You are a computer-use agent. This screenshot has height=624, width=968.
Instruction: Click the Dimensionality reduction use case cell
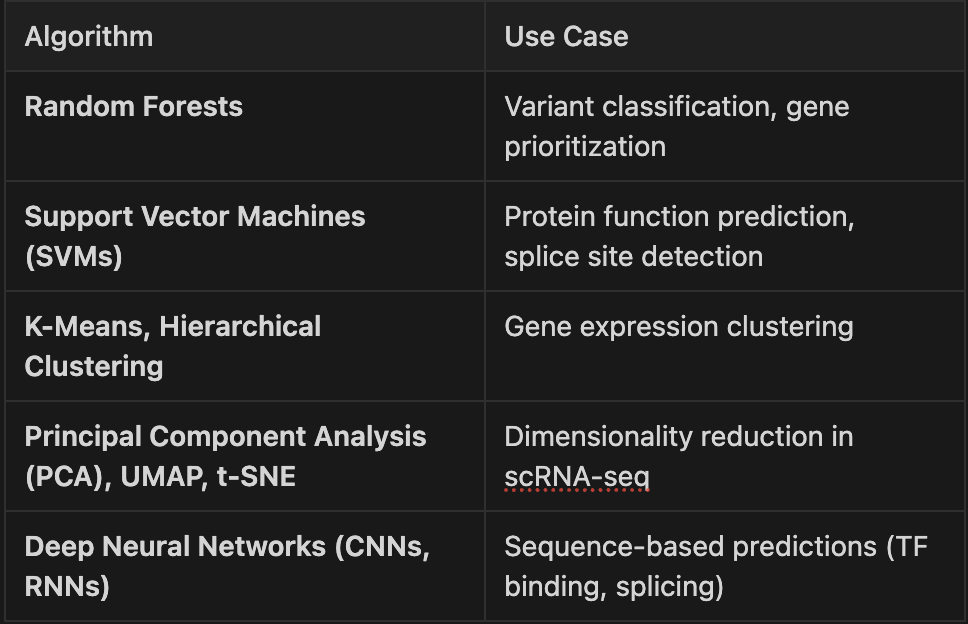pos(678,437)
